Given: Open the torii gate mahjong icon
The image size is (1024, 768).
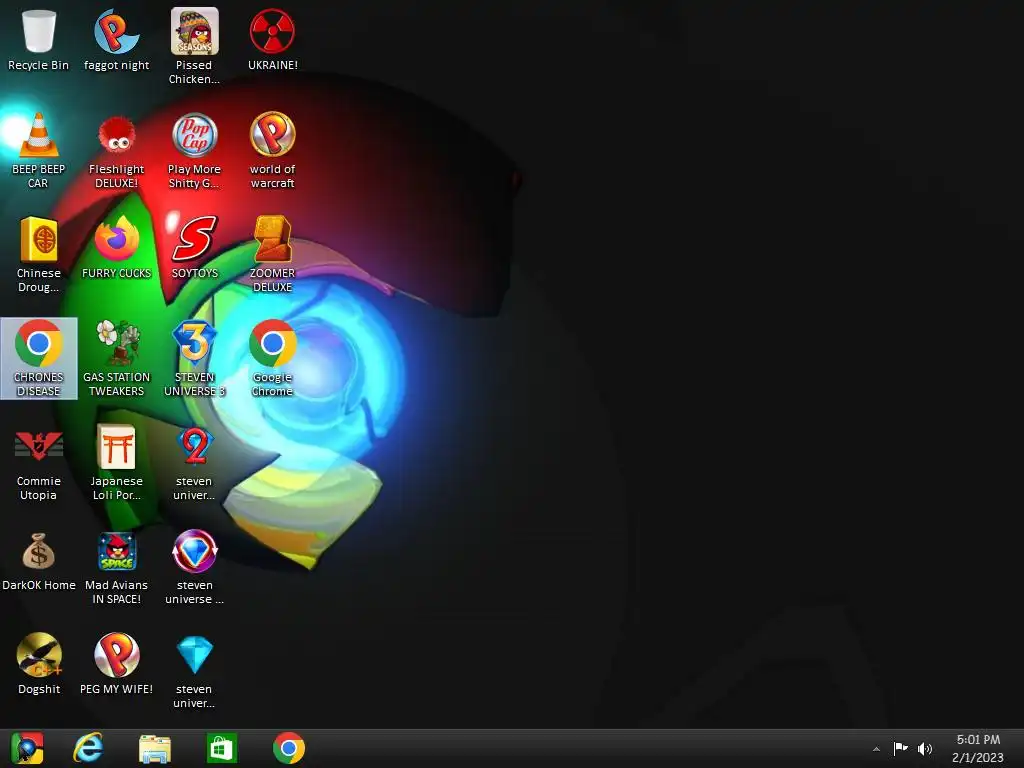Looking at the screenshot, I should (116, 447).
